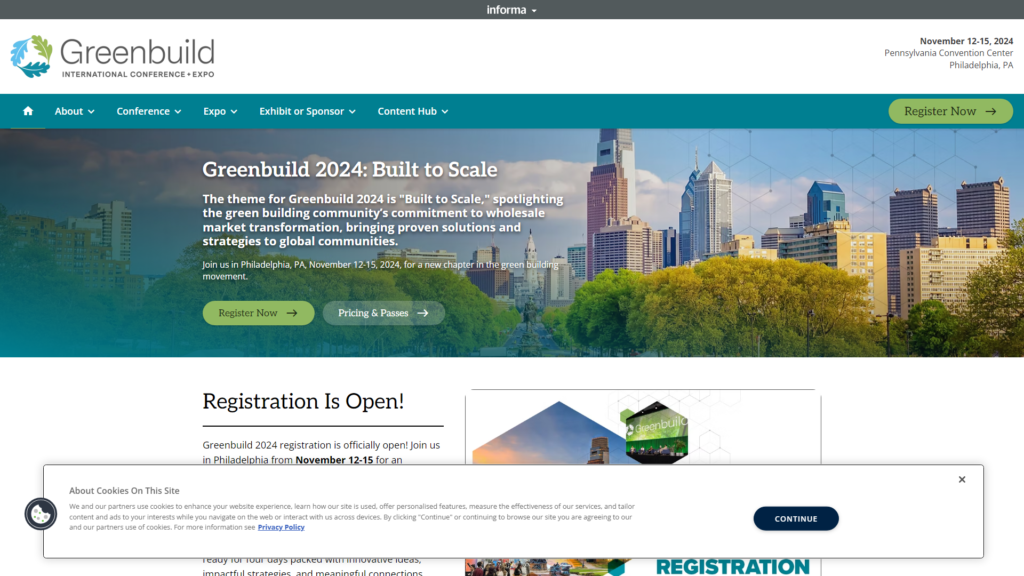Click the Greenbuild wordmark text in header
Screen dimensions: 1024x576
pos(138,52)
